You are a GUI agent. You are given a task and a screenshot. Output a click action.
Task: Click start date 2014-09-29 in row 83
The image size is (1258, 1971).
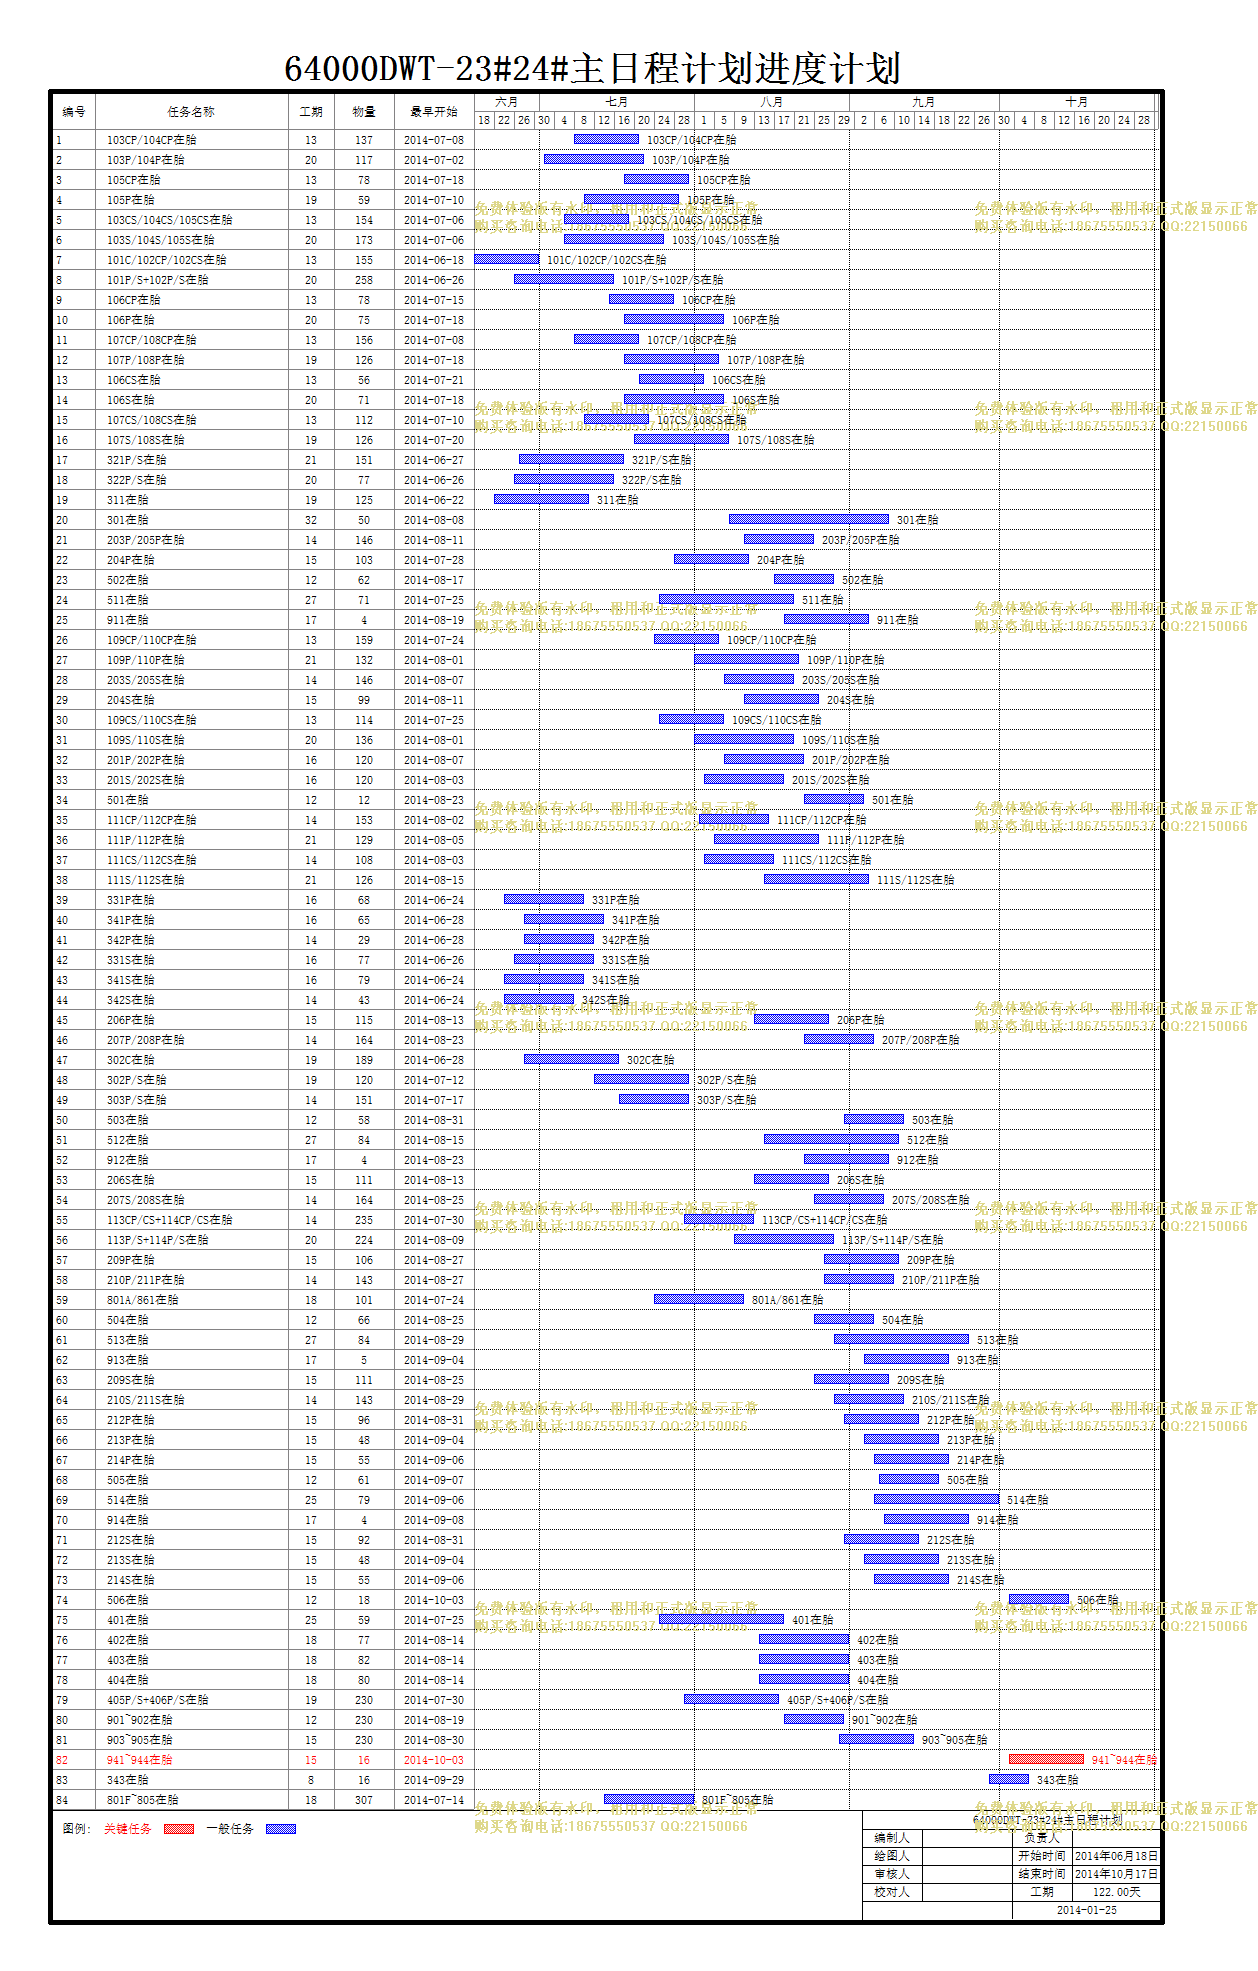point(434,1780)
